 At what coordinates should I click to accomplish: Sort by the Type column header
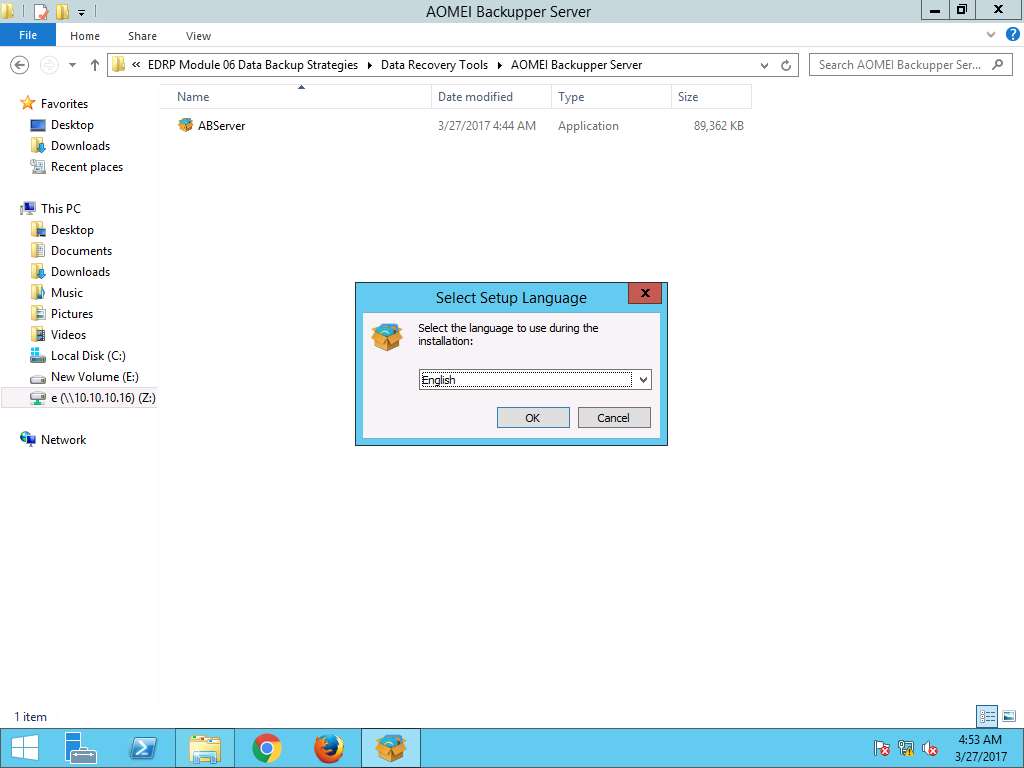(x=611, y=97)
